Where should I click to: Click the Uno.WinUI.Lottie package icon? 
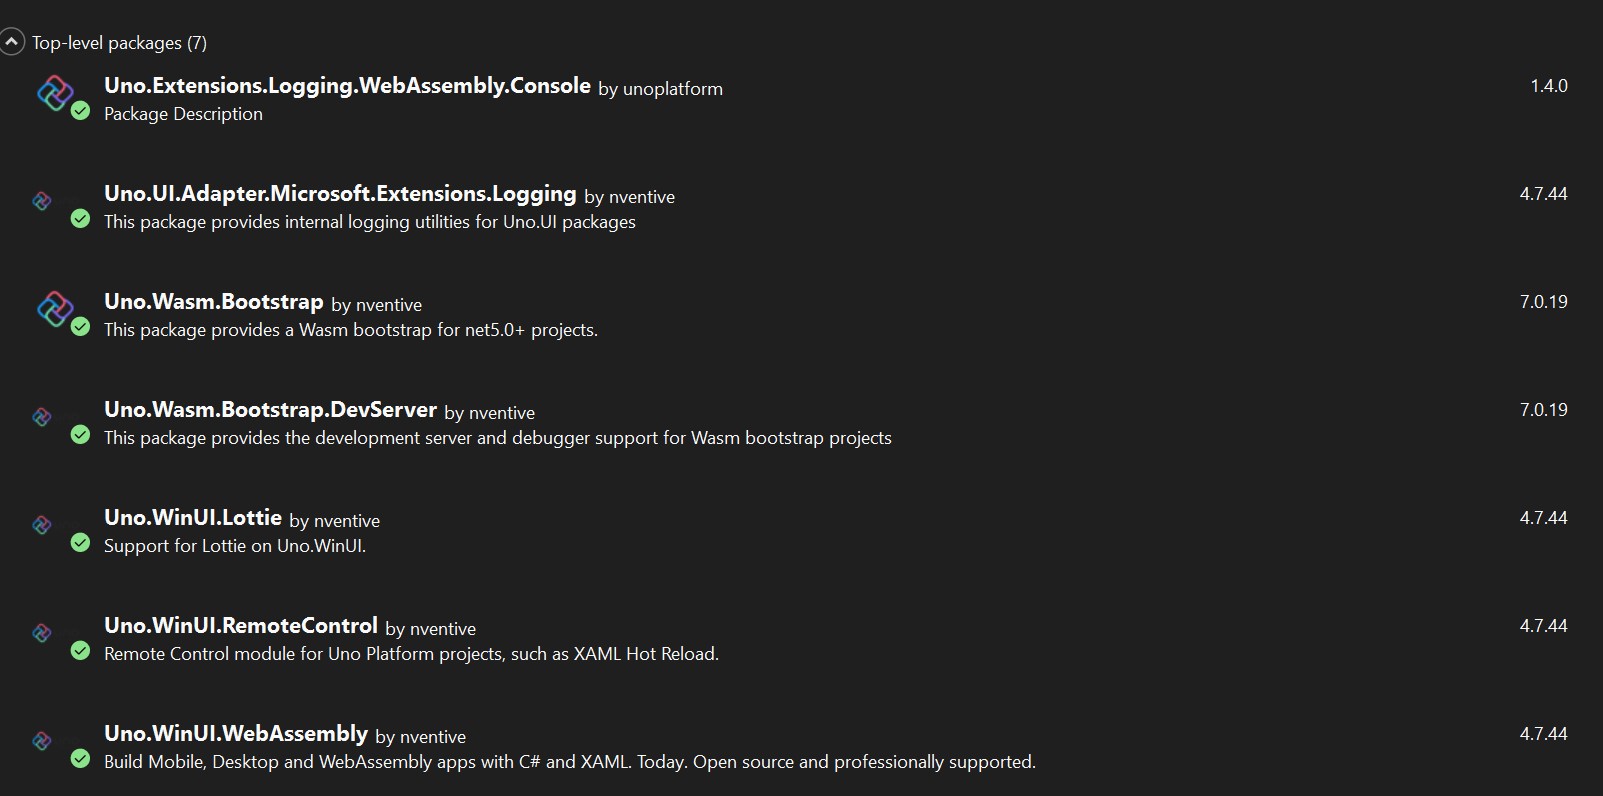click(x=41, y=524)
